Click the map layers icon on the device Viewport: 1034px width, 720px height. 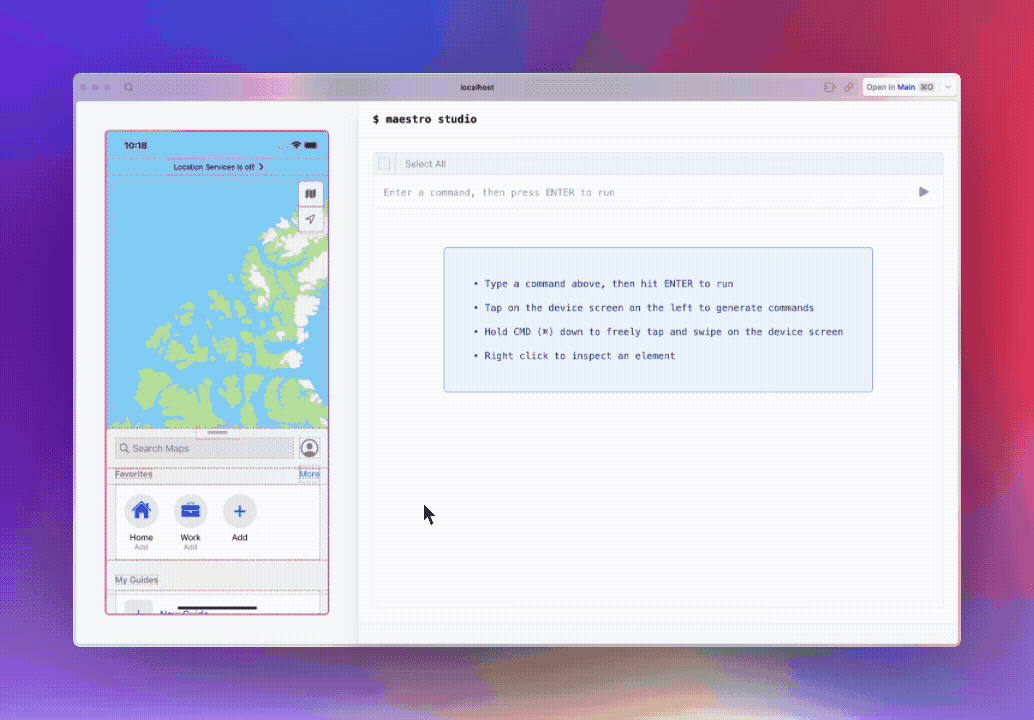(x=310, y=194)
